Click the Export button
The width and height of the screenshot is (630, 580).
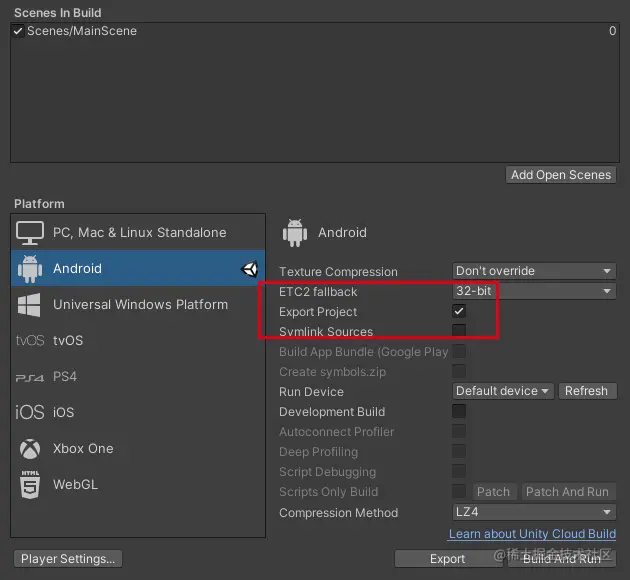point(448,559)
